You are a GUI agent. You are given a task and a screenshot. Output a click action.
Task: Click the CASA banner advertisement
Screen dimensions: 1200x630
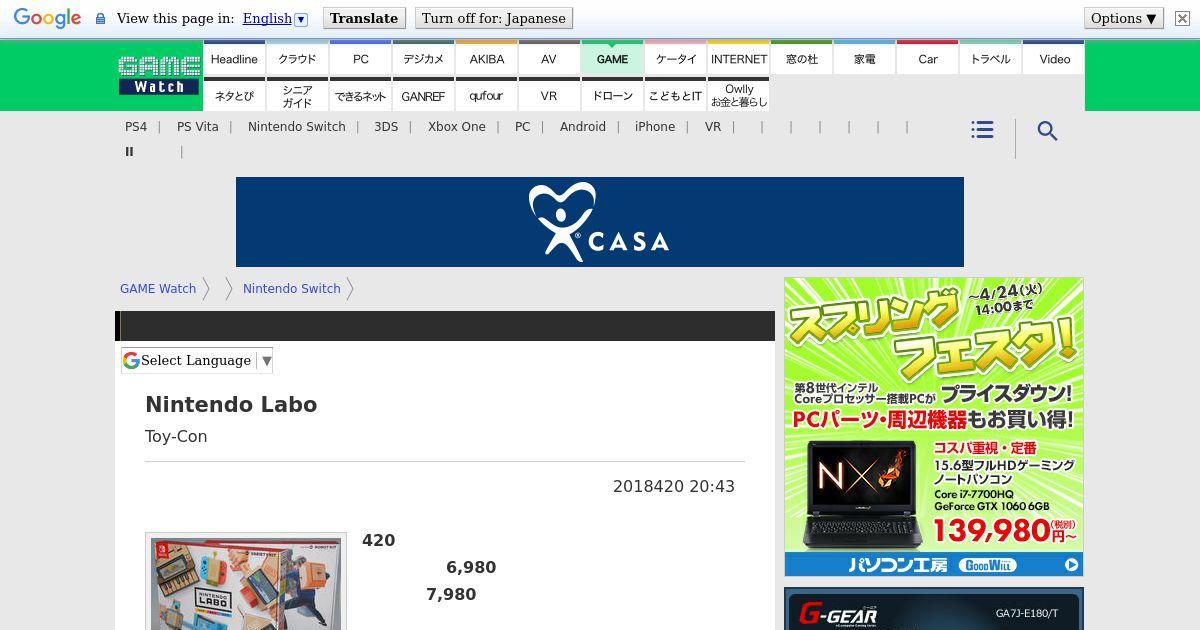pyautogui.click(x=600, y=222)
